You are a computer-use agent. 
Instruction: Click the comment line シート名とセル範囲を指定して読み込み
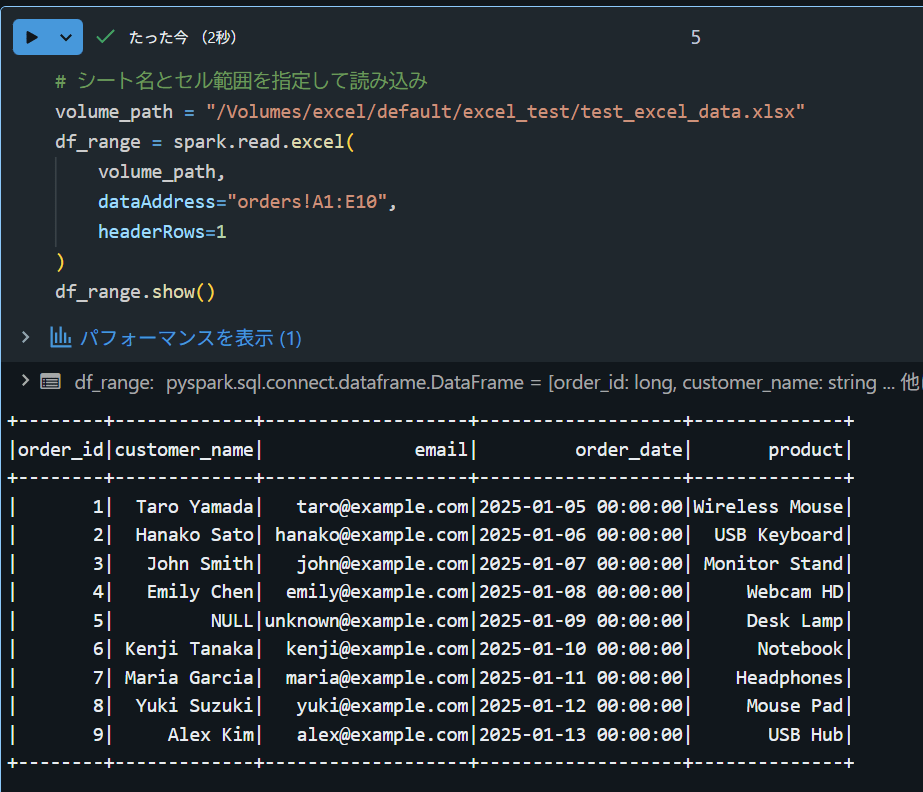coord(241,81)
